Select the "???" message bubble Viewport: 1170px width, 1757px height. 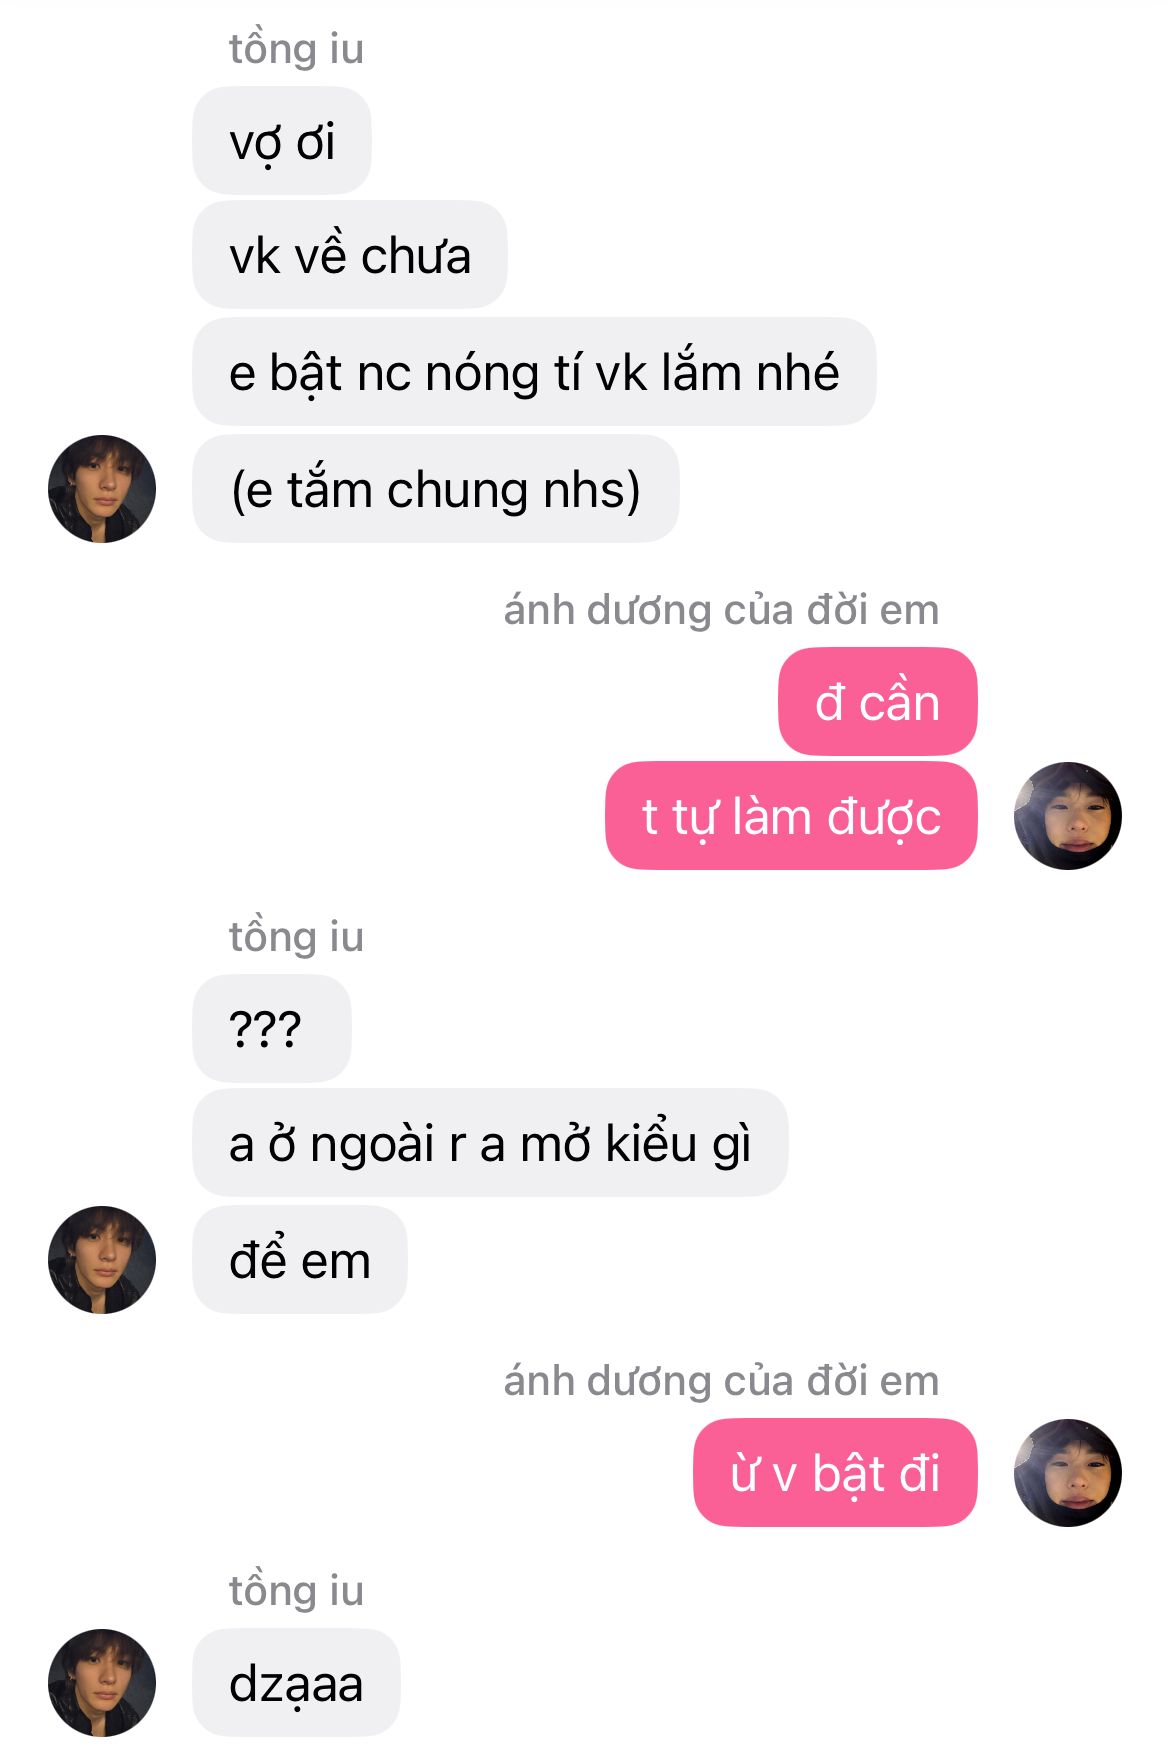click(272, 1029)
